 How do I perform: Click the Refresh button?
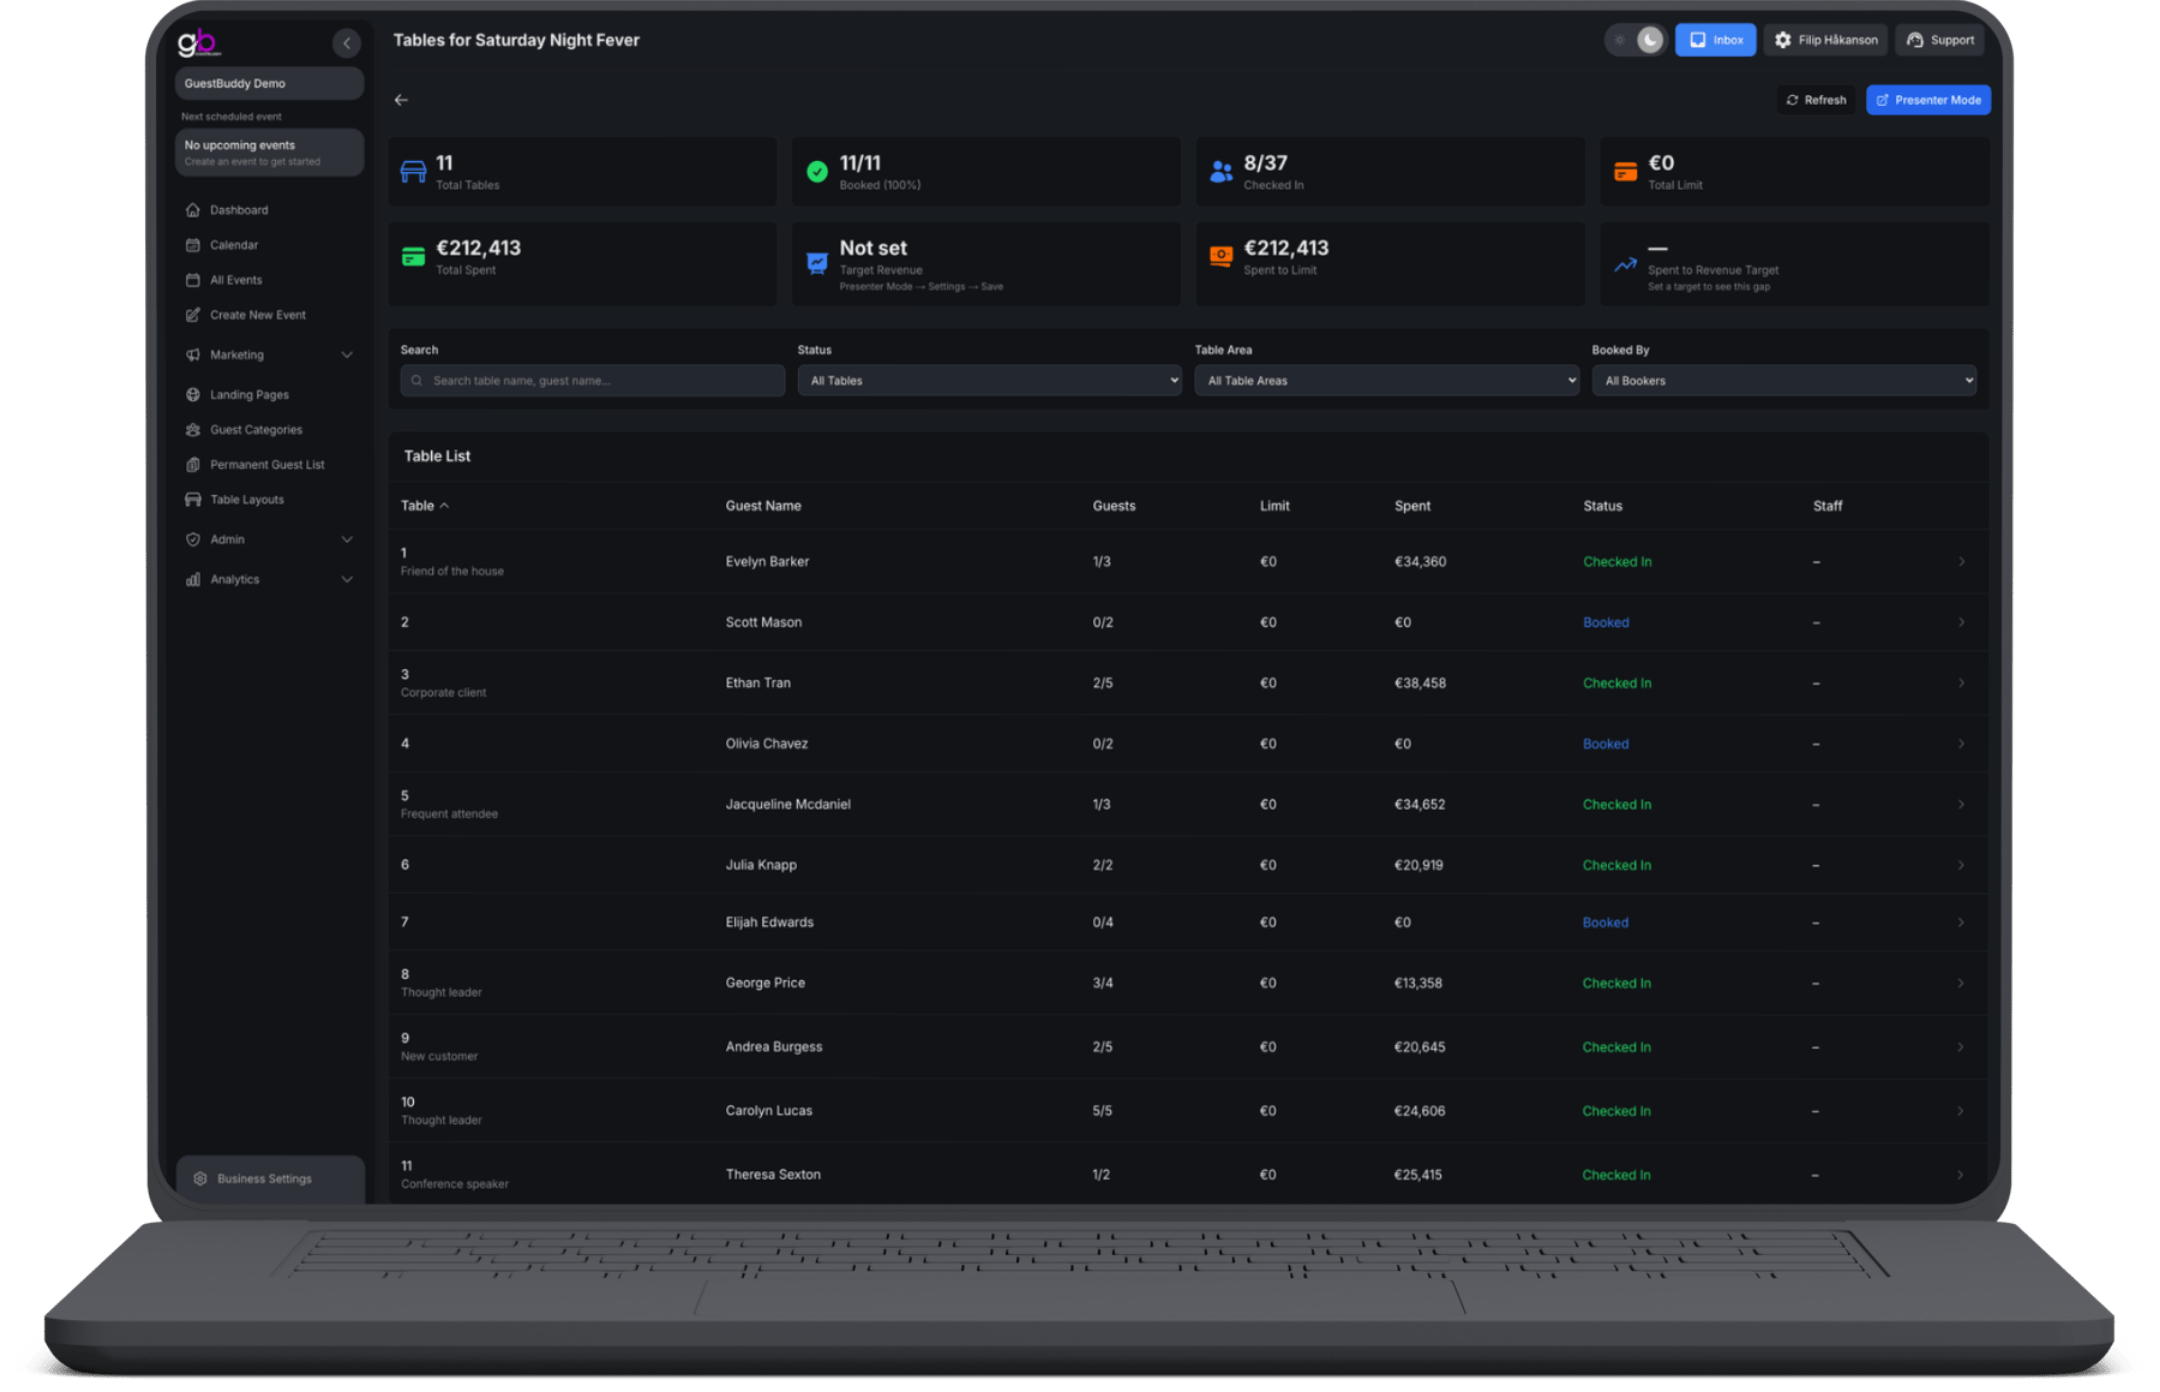[x=1816, y=100]
